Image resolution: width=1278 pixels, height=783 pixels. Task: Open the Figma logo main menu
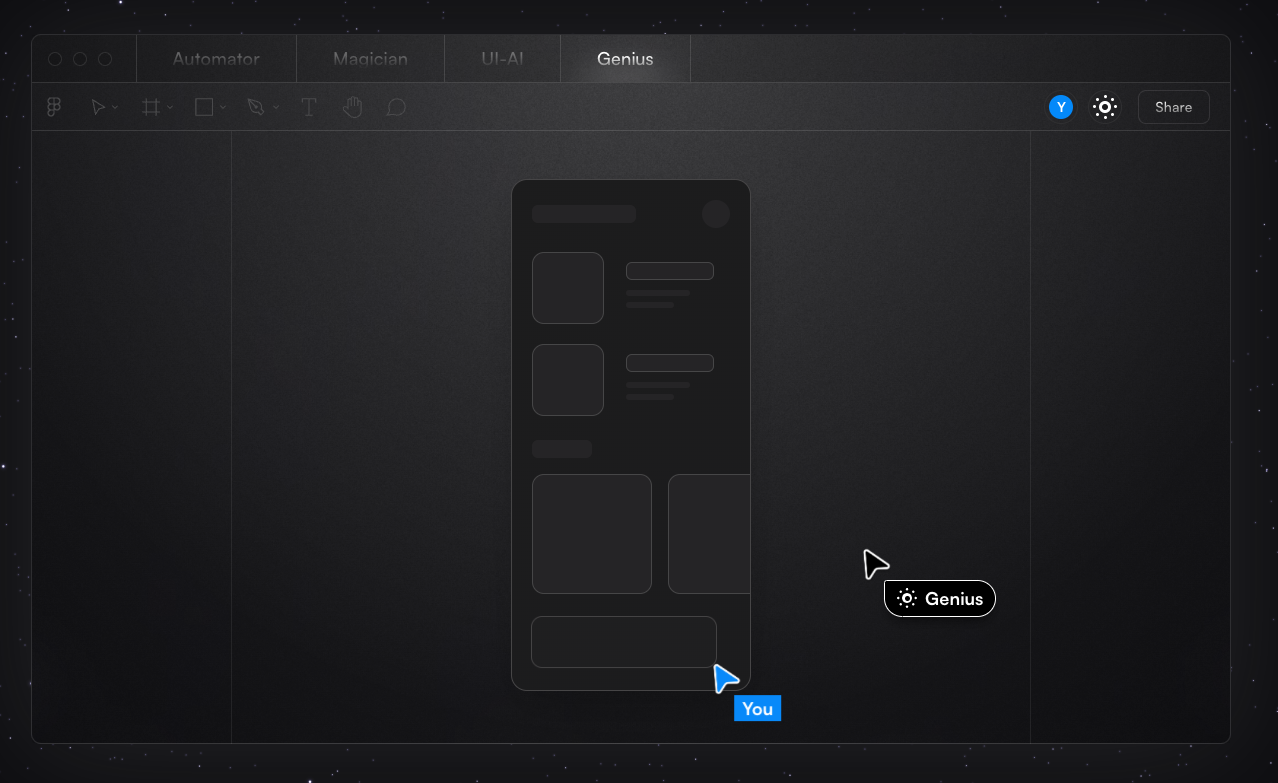[54, 107]
